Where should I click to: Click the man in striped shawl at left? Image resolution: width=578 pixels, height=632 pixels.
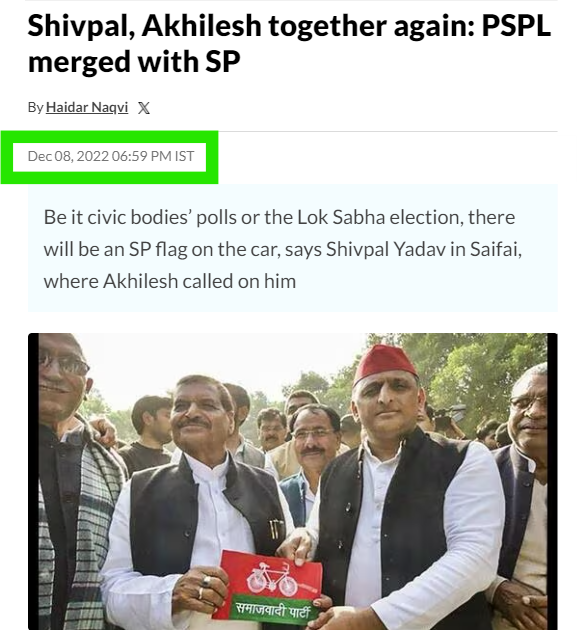pos(73,480)
